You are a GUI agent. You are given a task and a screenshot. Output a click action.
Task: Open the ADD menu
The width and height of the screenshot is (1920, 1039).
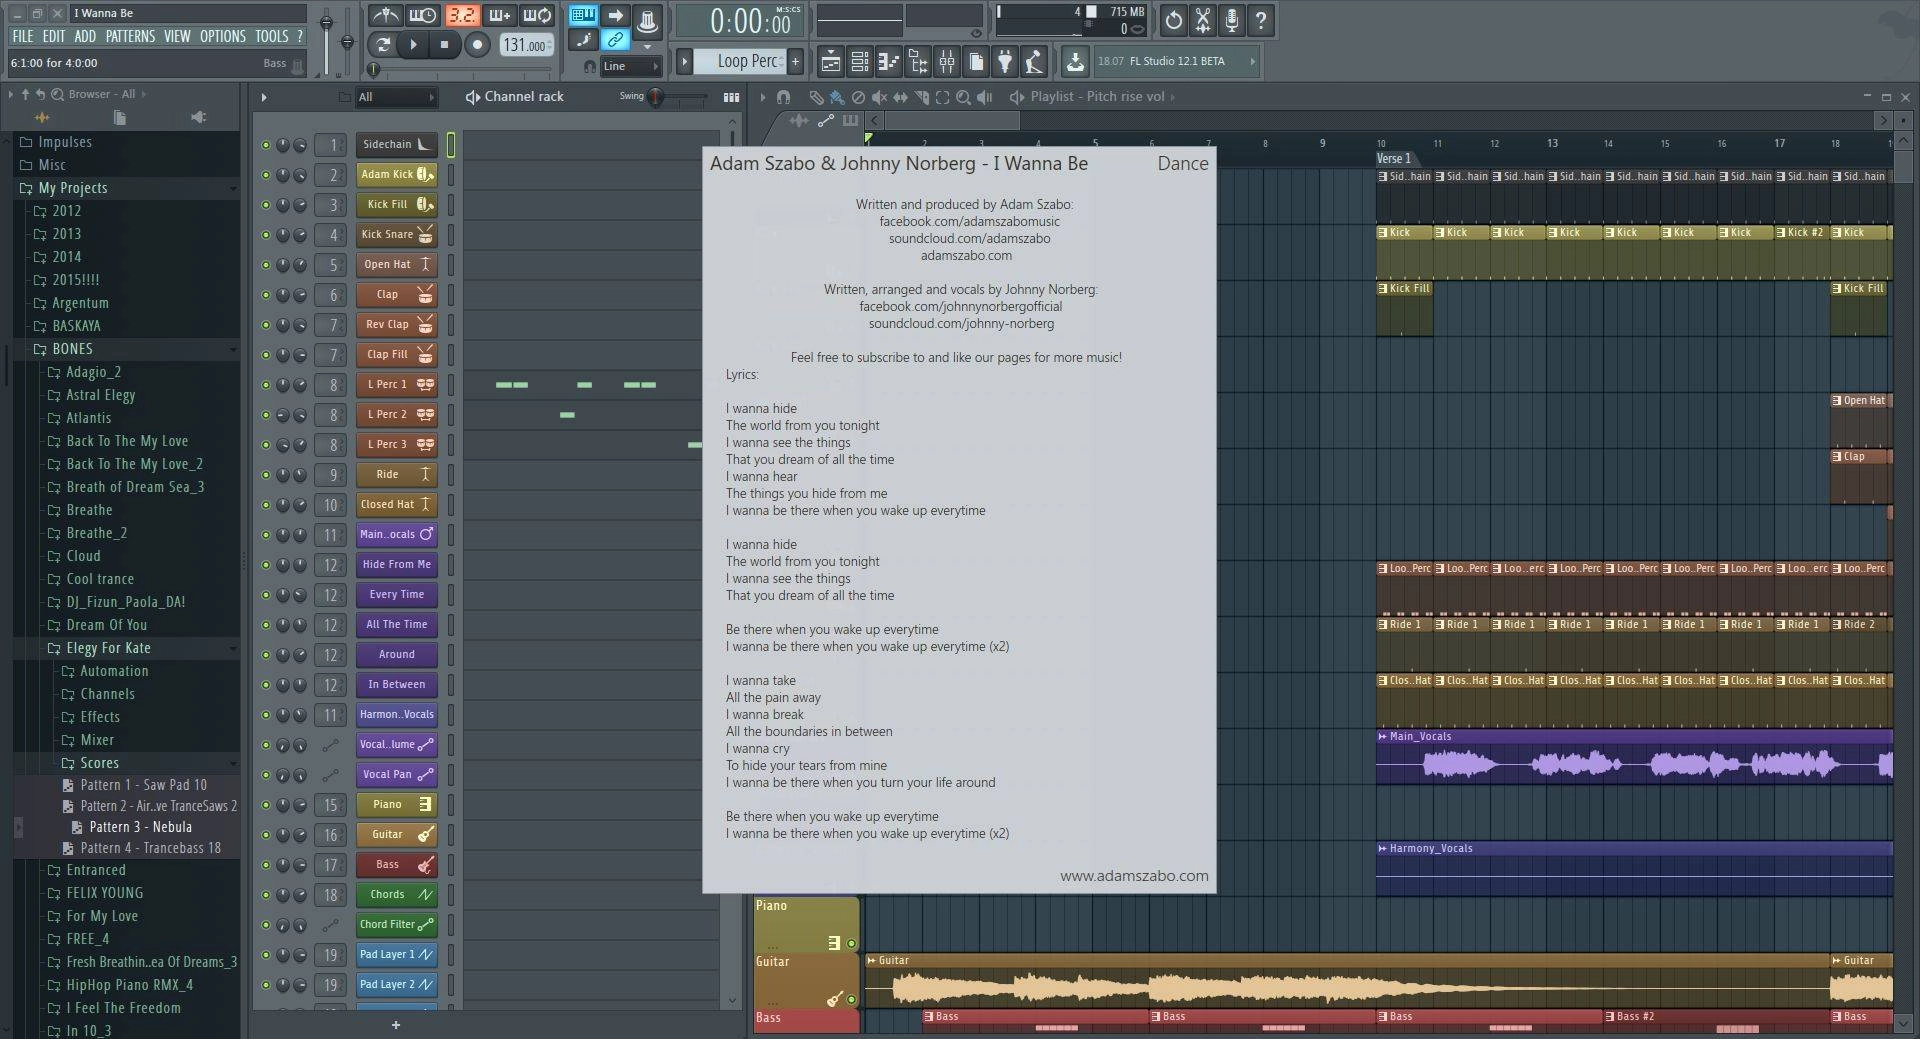click(85, 36)
